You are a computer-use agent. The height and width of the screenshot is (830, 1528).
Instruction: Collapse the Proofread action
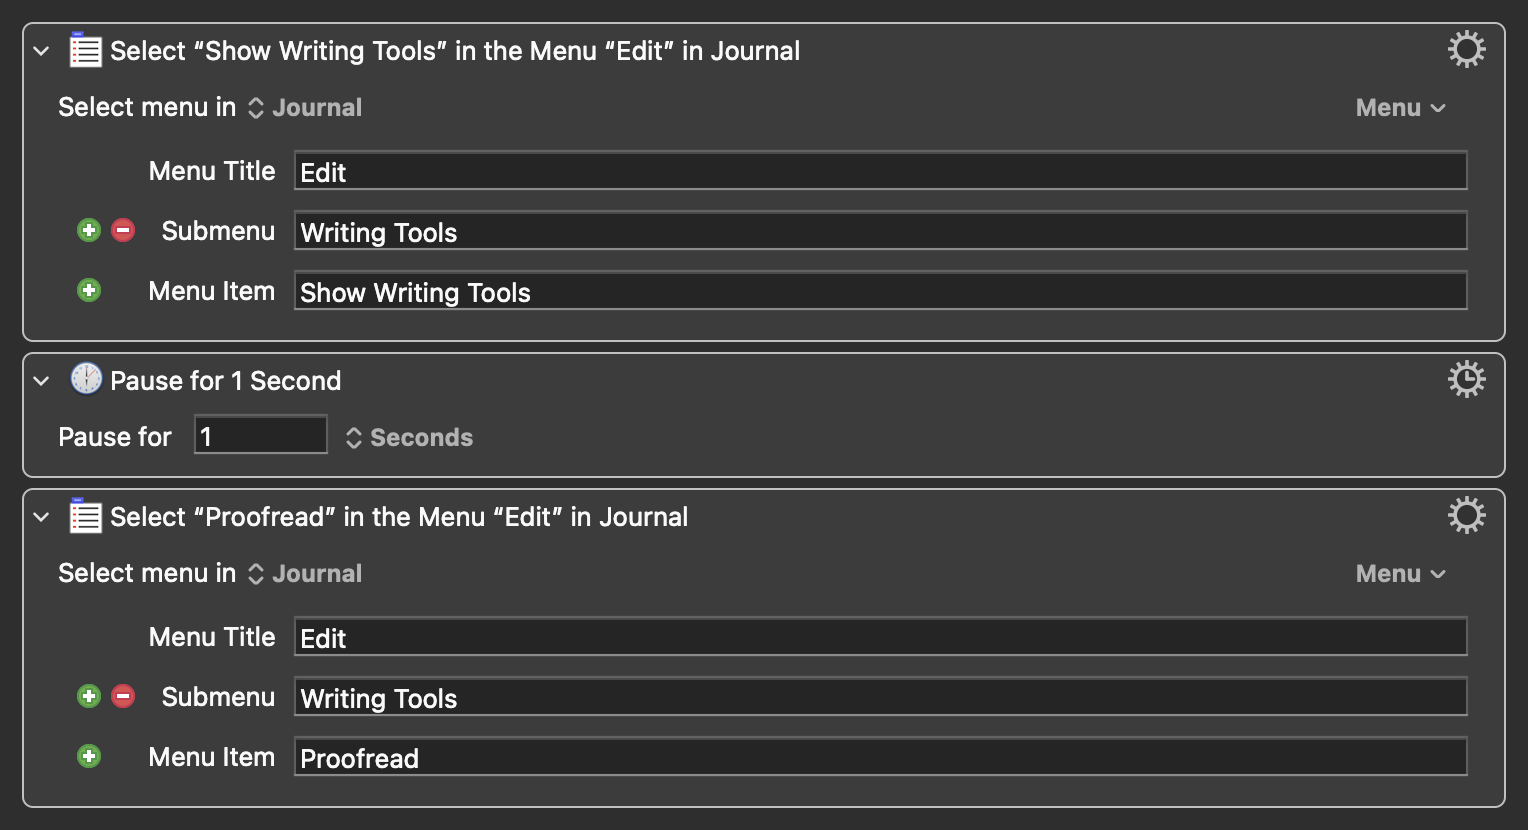click(41, 517)
